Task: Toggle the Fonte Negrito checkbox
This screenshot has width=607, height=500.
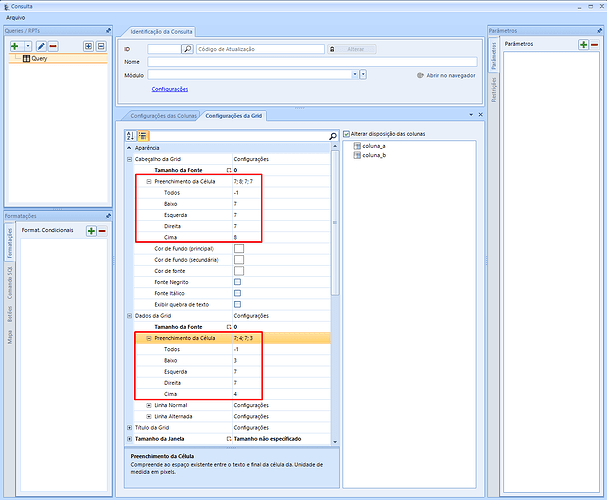Action: pyautogui.click(x=238, y=281)
